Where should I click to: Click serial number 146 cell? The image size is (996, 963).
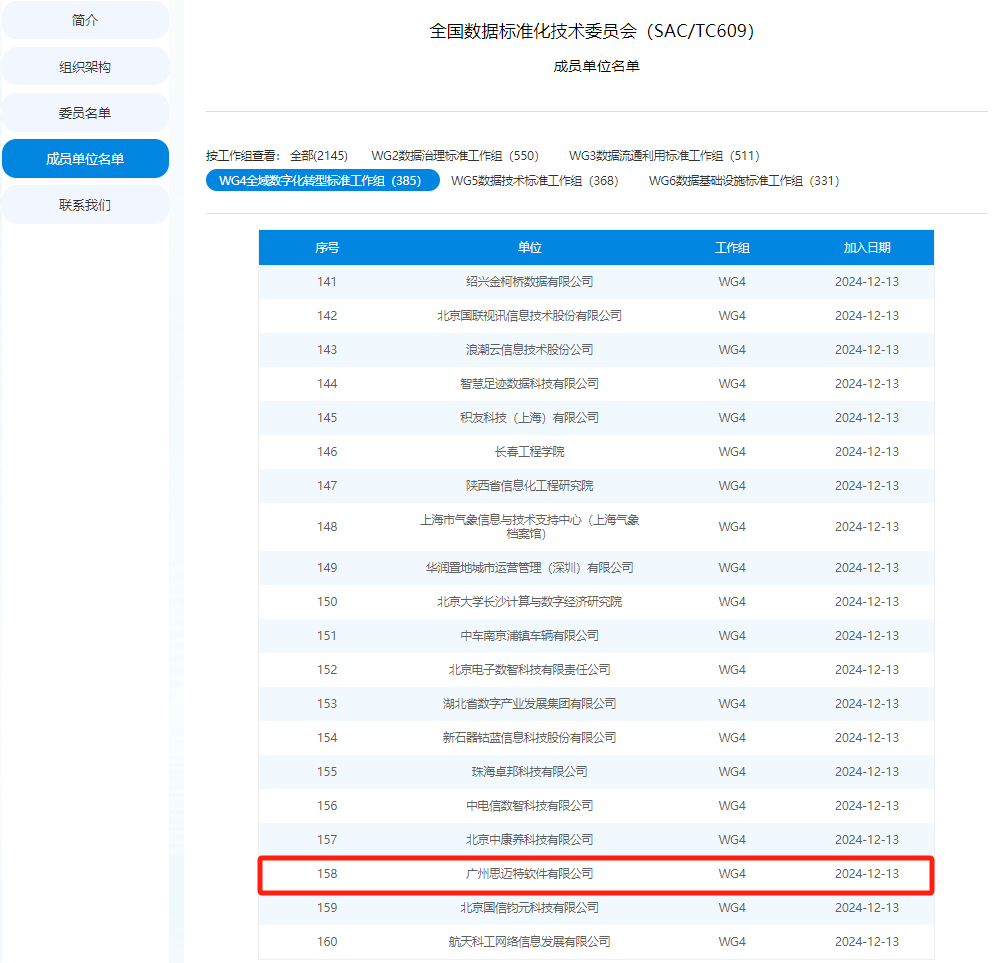(x=327, y=452)
